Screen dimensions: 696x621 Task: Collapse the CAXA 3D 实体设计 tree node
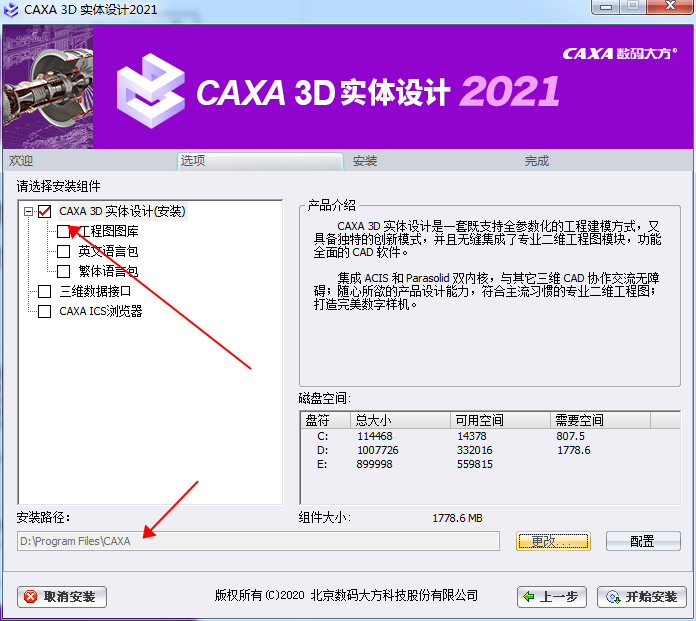click(x=28, y=211)
